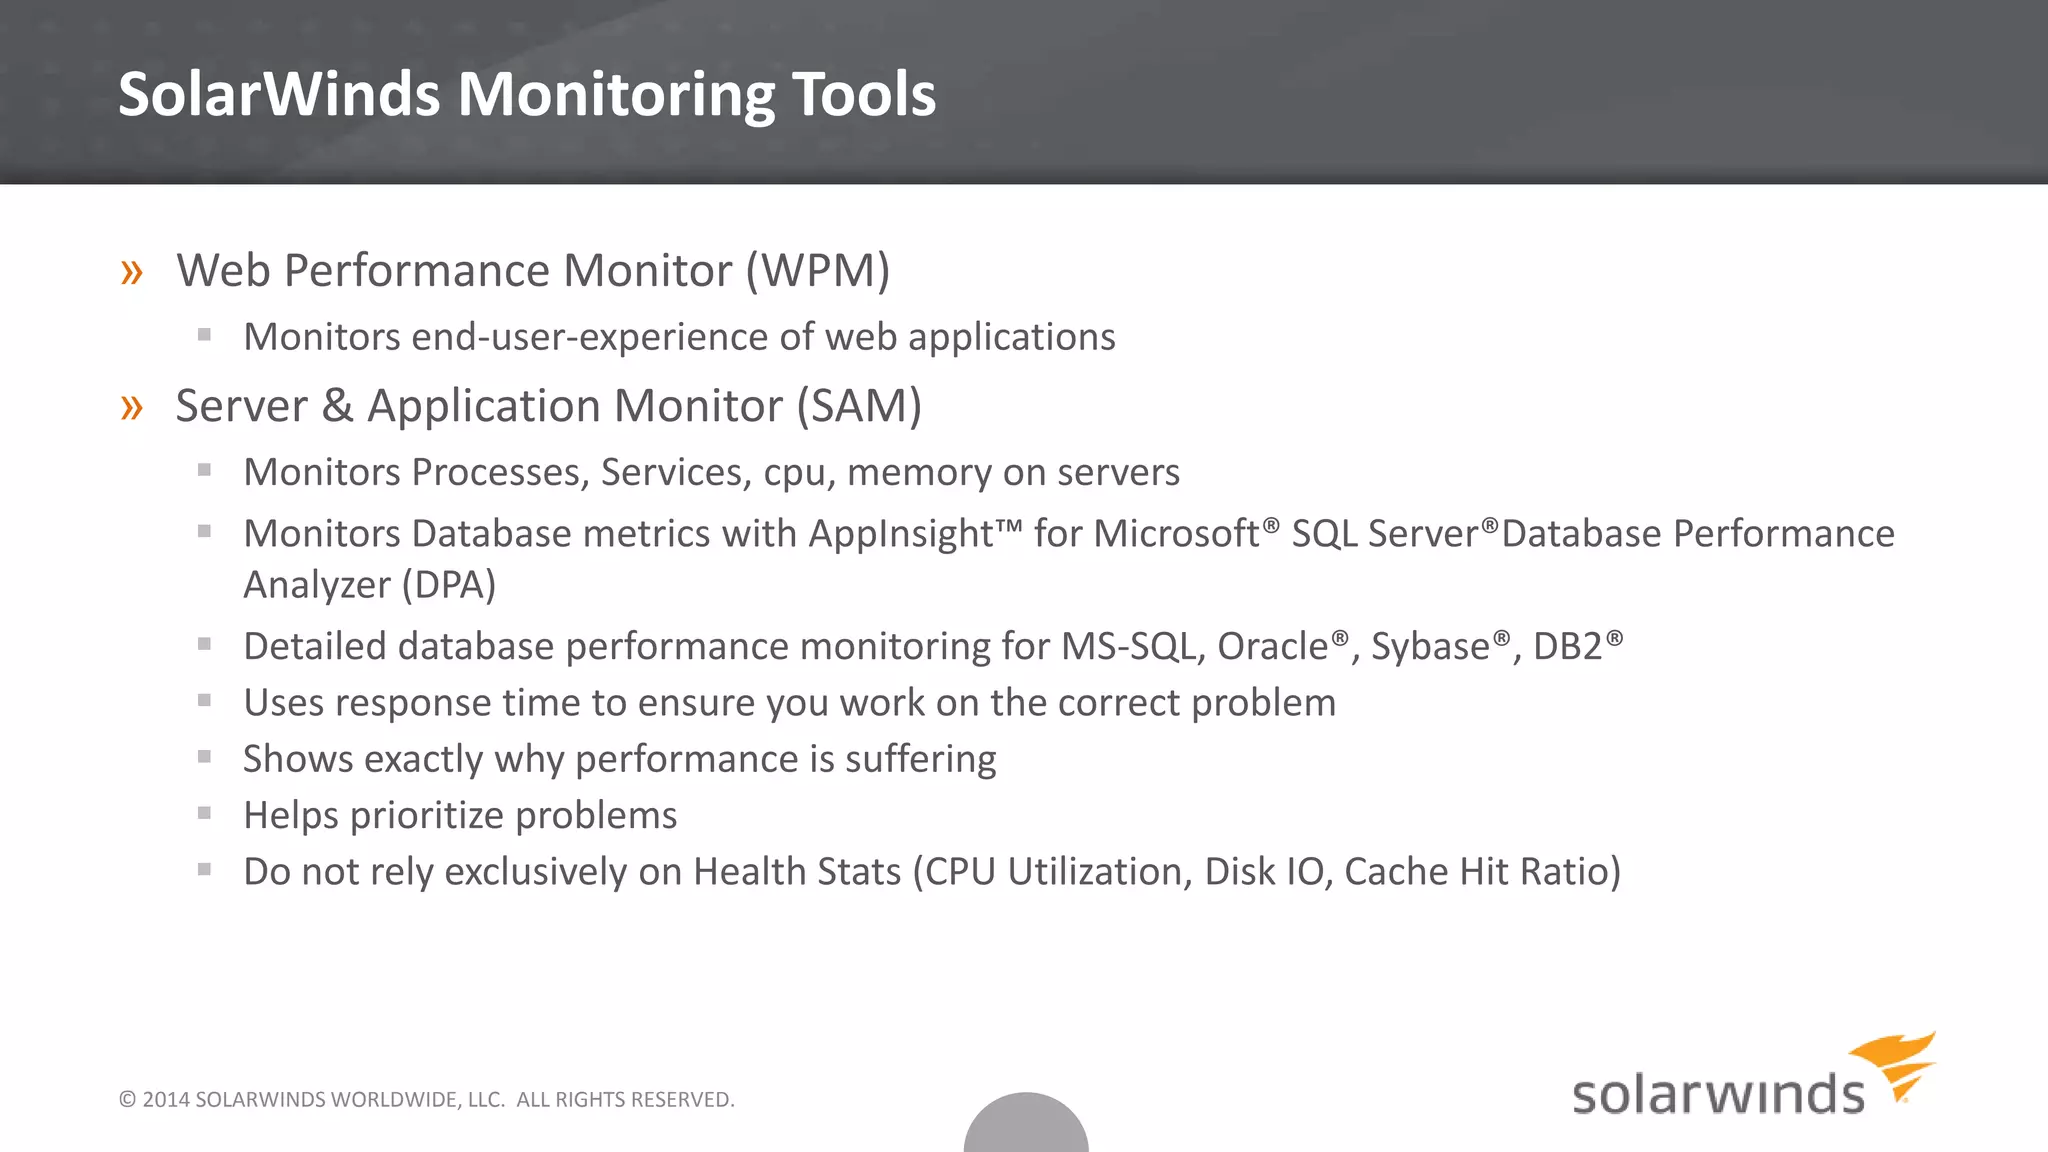Click 'Detailed database performance monitoring for MS-SQL' bullet

click(x=933, y=646)
